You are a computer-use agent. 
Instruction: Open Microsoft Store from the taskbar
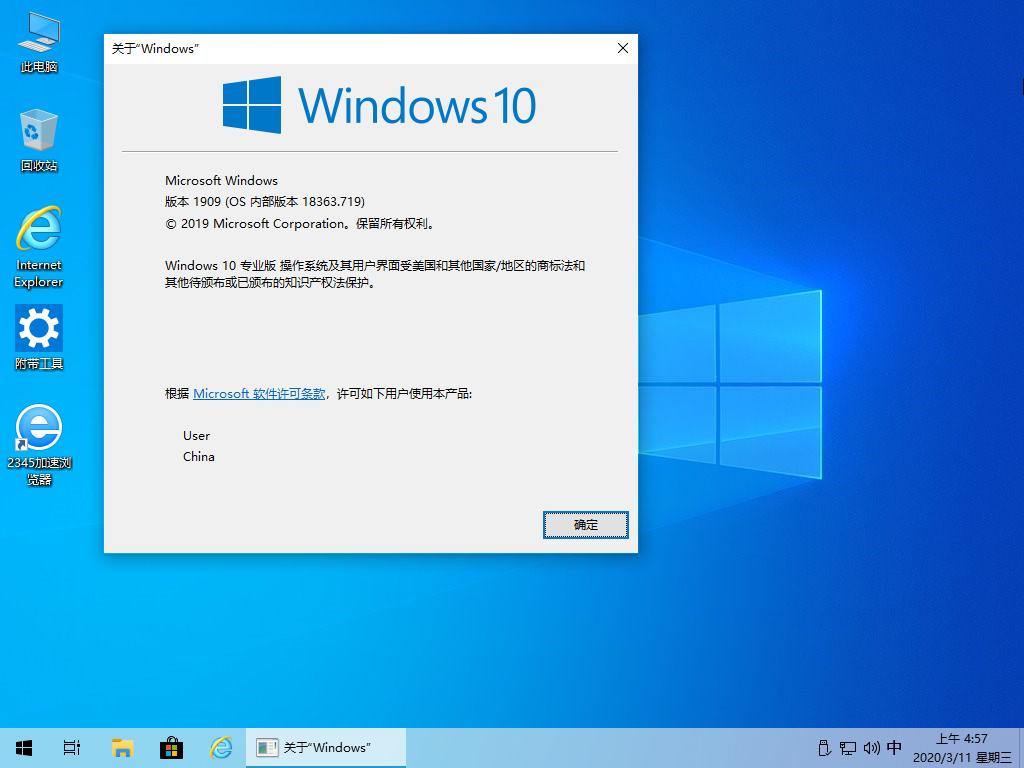[171, 747]
